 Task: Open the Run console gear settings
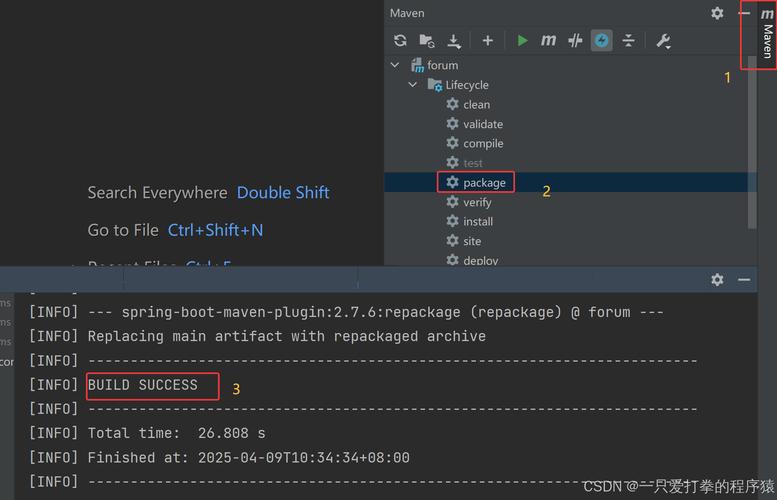click(717, 280)
